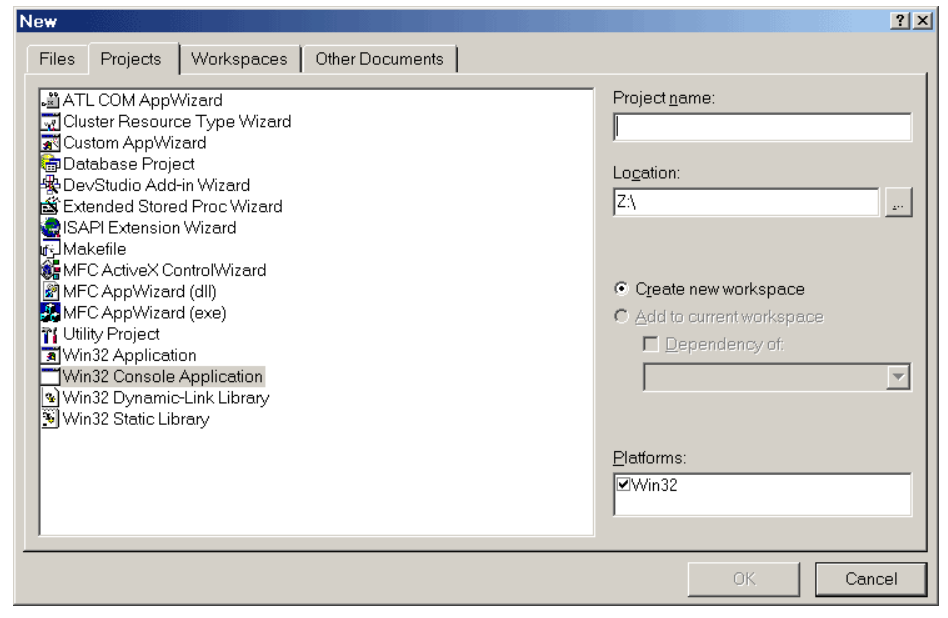Pick 'Win32 Dynamic-Link Library' project type
This screenshot has height=618, width=948.
coord(166,398)
